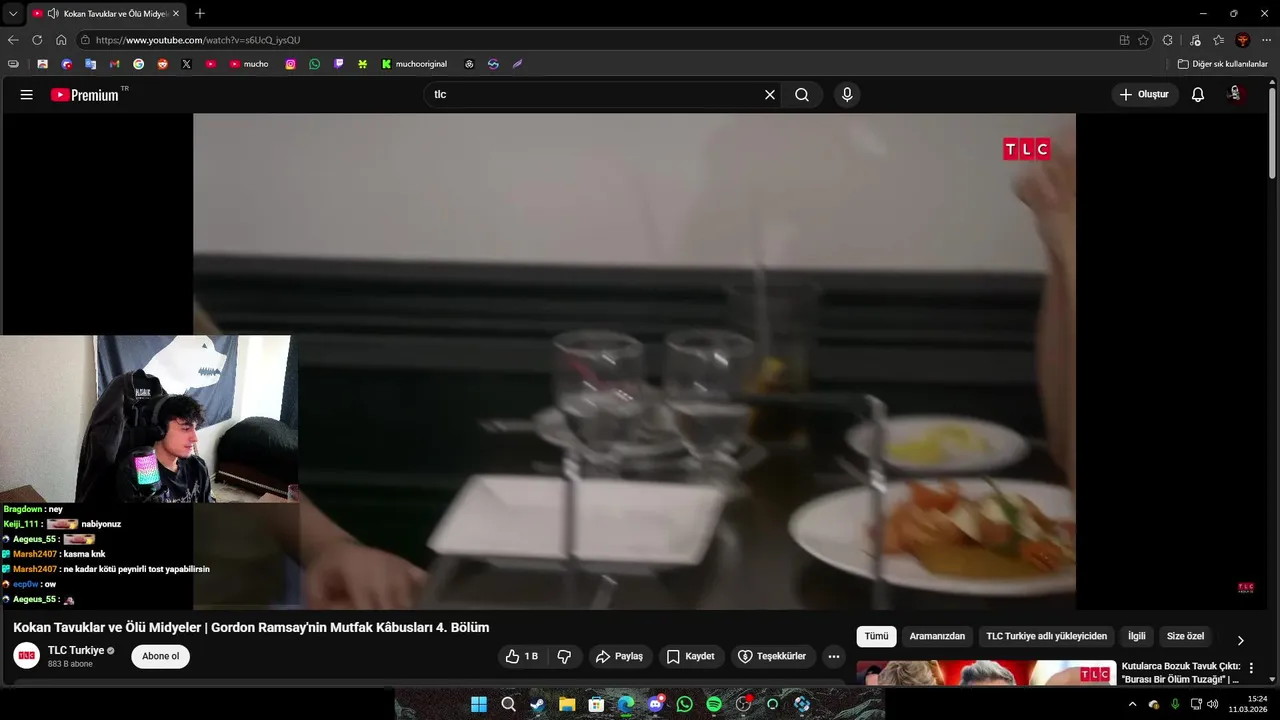1280x720 pixels.
Task: Go to the browser home page
Action: [x=61, y=40]
